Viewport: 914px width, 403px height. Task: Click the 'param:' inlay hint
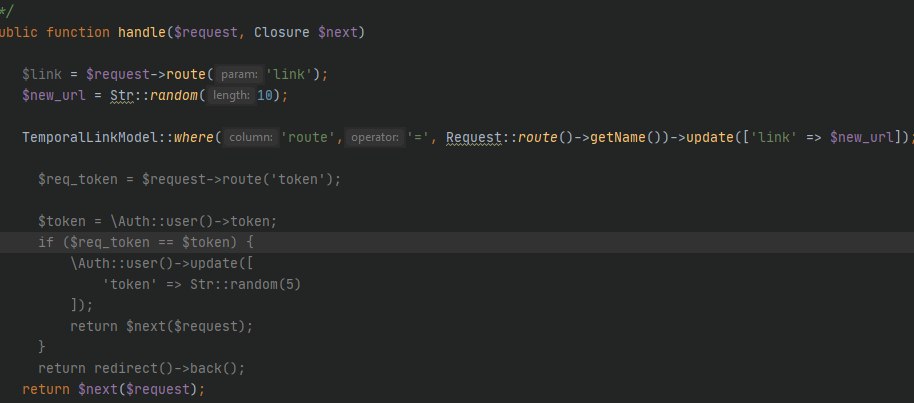click(240, 75)
